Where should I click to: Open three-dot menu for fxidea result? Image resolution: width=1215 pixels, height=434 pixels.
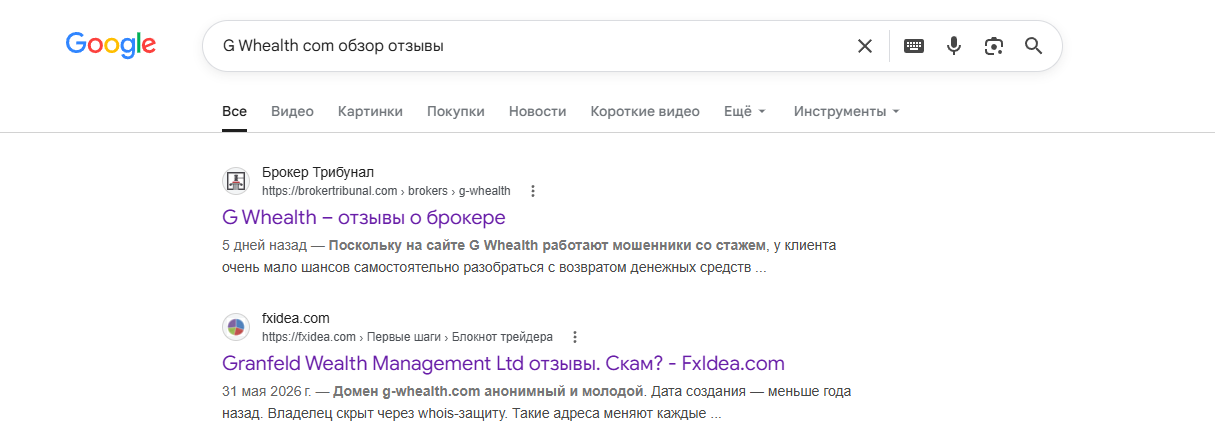point(575,337)
